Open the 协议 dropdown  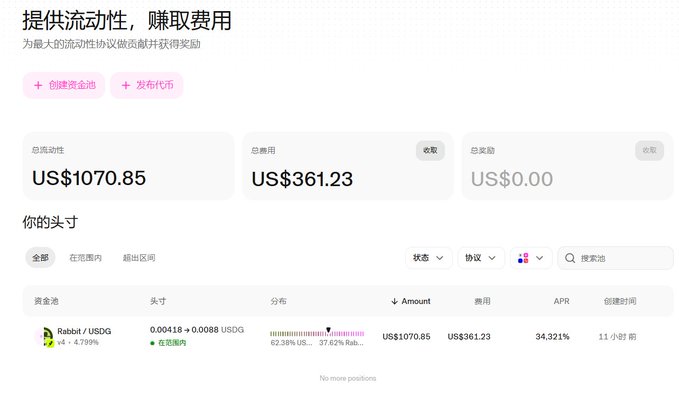[x=481, y=258]
